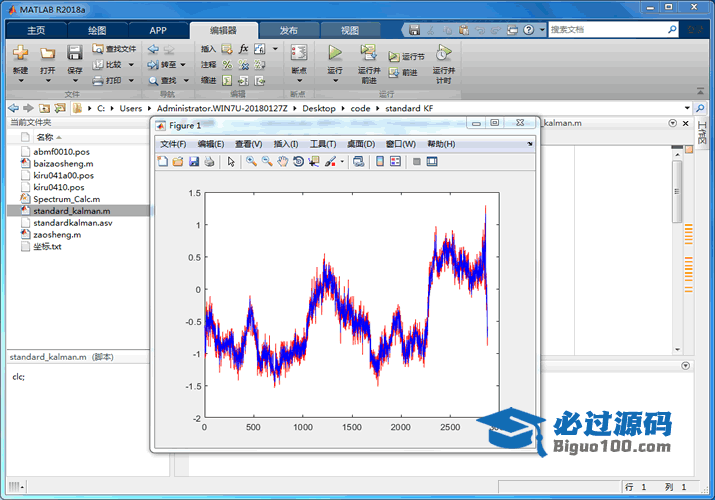Click the blue back arrow in navigate group
The width and height of the screenshot is (715, 500).
point(153,49)
